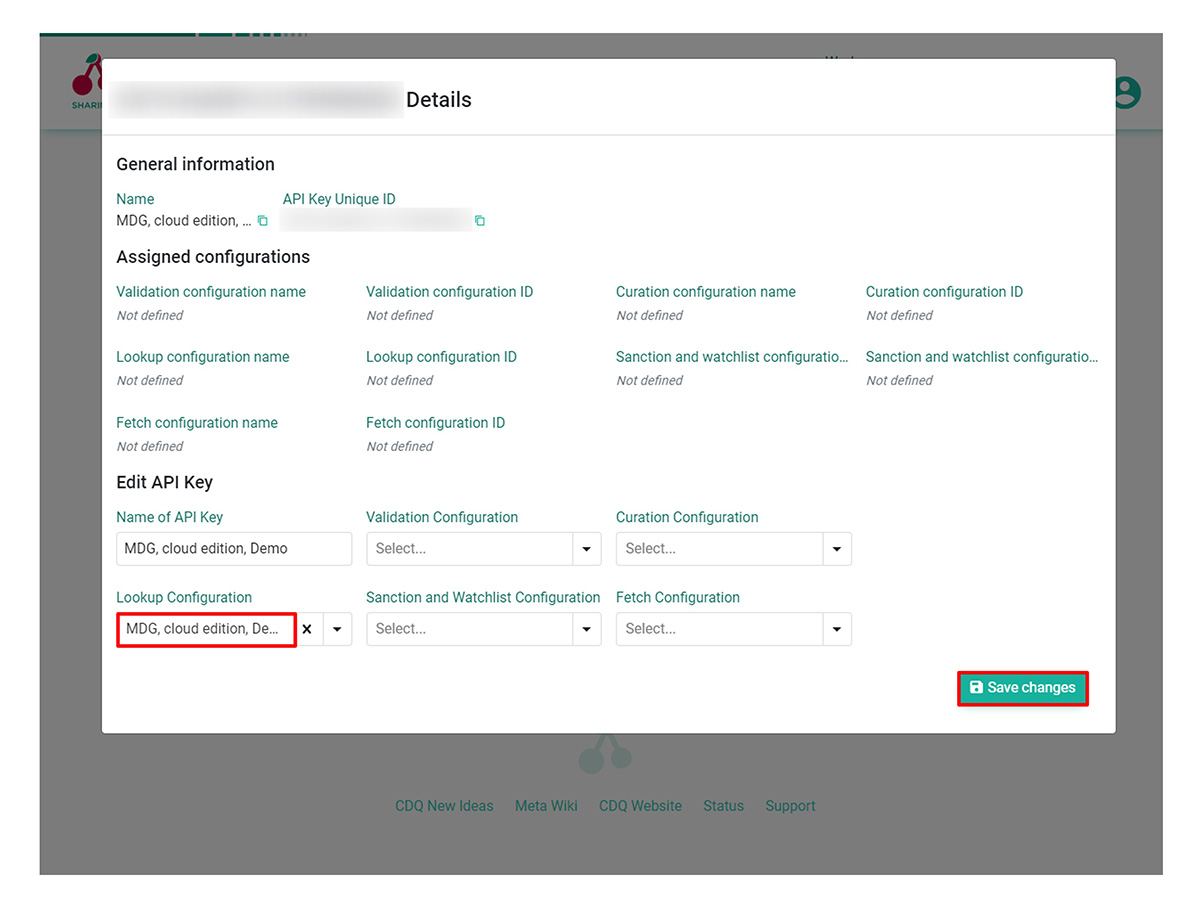1200x908 pixels.
Task: Click the General information heading
Action: 195,164
